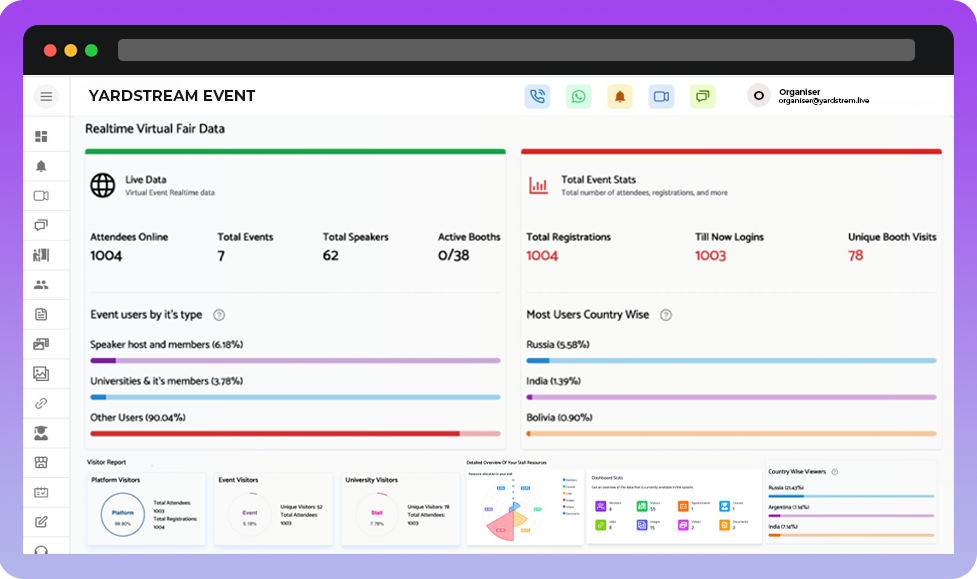Image resolution: width=977 pixels, height=579 pixels.
Task: Click the Visitors stat icon in Dashboard Stats
Action: pyautogui.click(x=642, y=506)
